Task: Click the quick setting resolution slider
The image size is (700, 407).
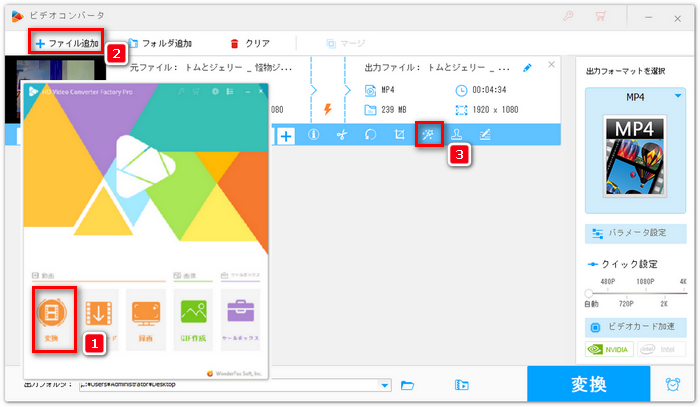Action: coord(637,291)
